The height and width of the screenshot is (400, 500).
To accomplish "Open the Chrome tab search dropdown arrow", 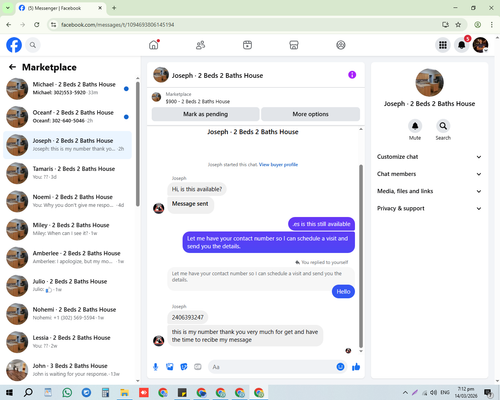I will [8, 8].
